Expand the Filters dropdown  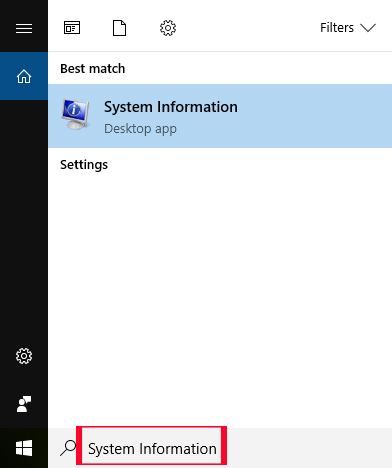pos(348,28)
